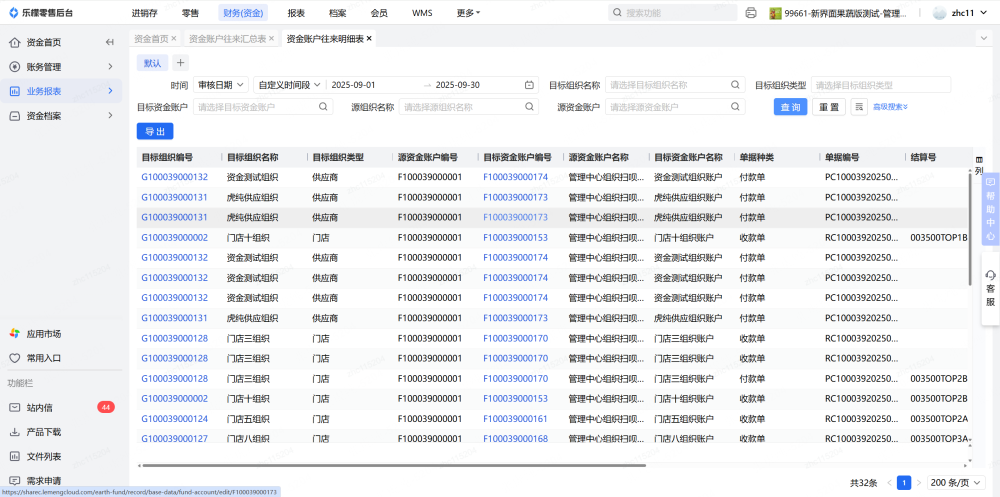Add a new filter scheme with the plus icon
1000x497 pixels.
[181, 63]
